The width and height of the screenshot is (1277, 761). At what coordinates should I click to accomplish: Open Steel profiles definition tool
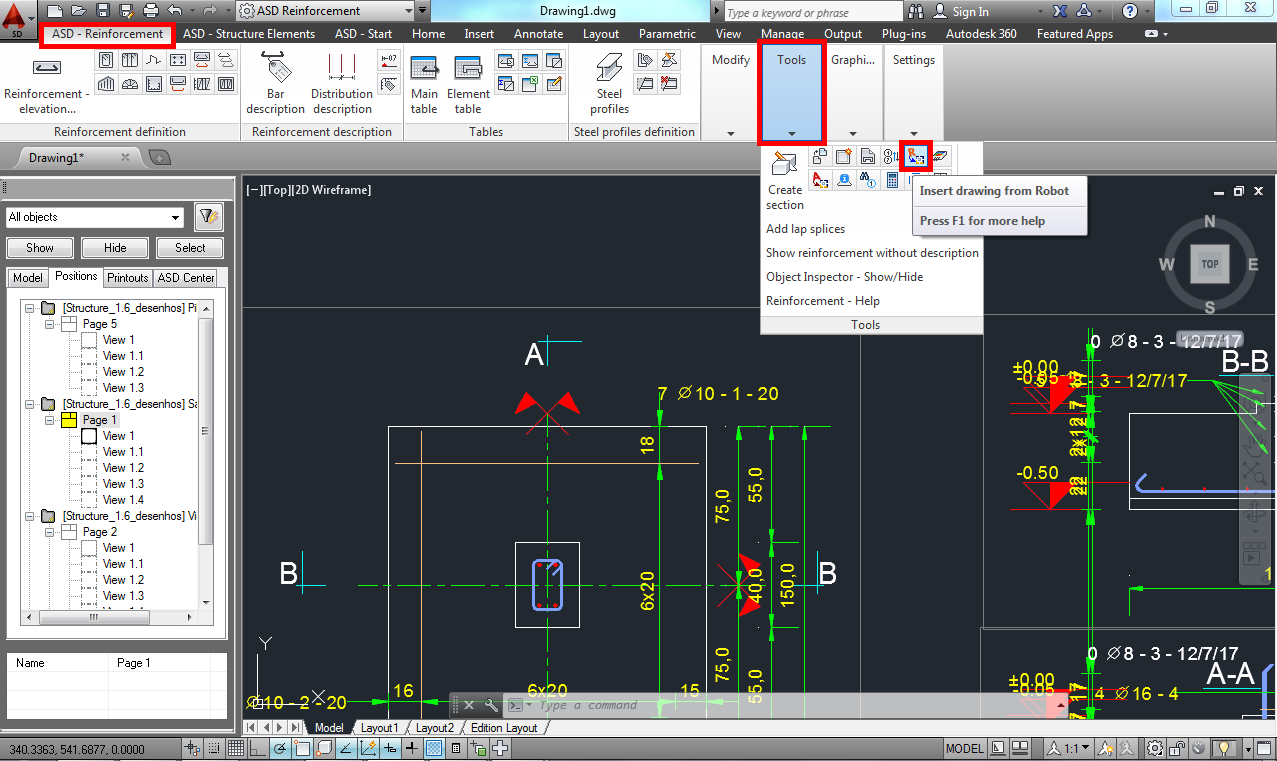(609, 84)
